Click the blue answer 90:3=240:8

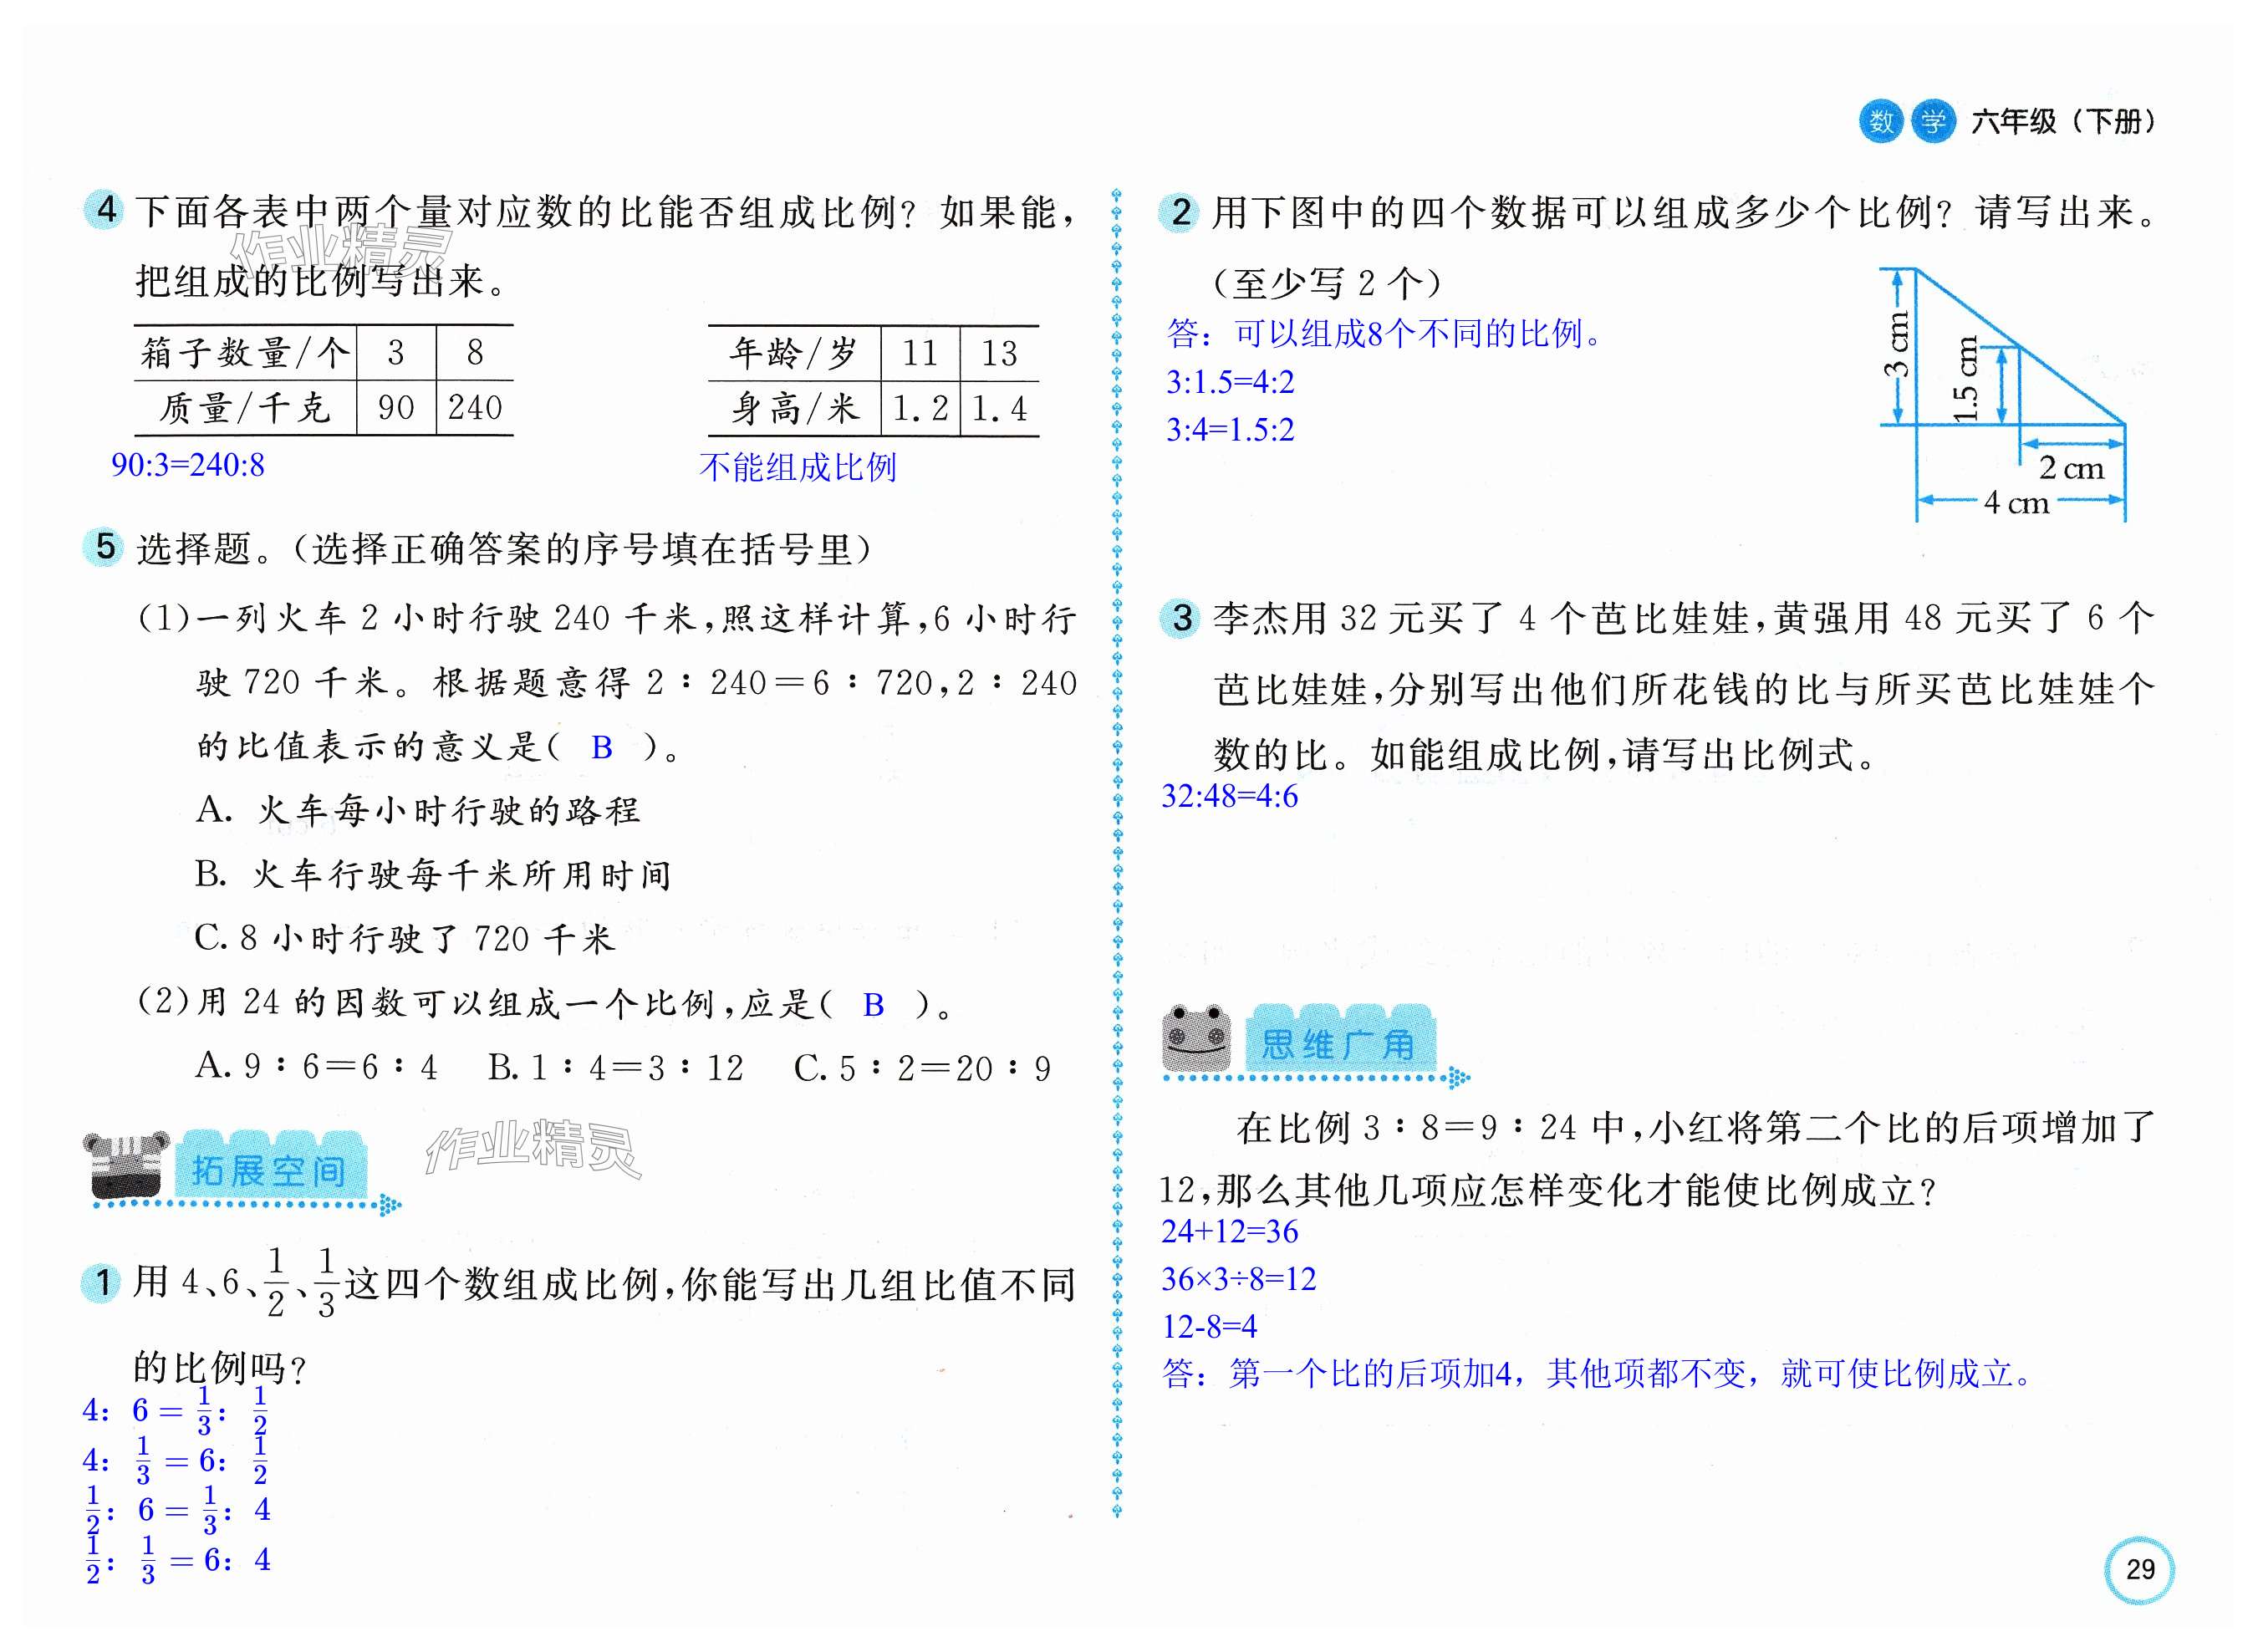click(188, 465)
